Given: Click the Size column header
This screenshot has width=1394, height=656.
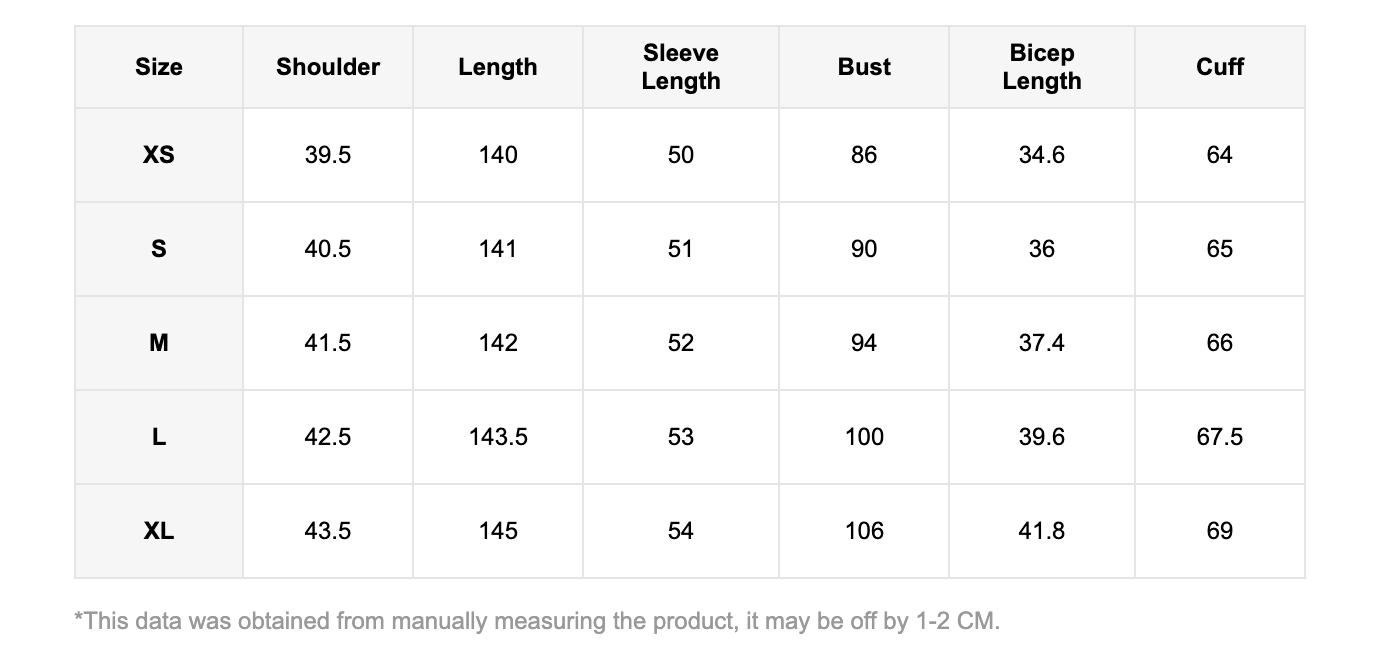Looking at the screenshot, I should 159,67.
